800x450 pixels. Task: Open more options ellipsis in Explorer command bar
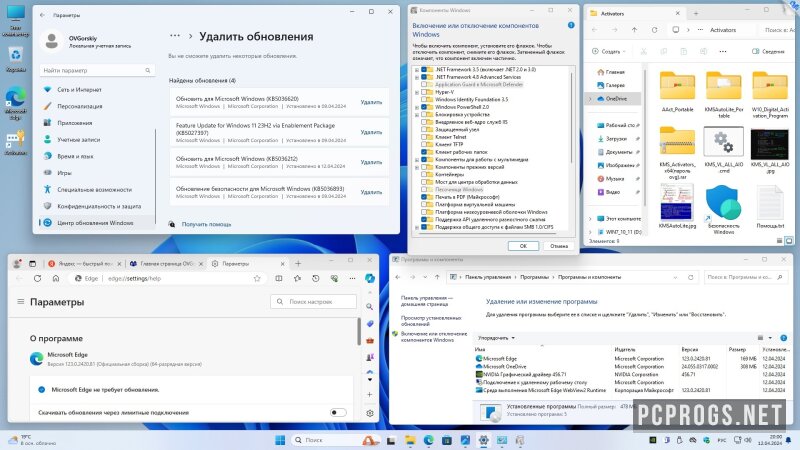(x=722, y=52)
